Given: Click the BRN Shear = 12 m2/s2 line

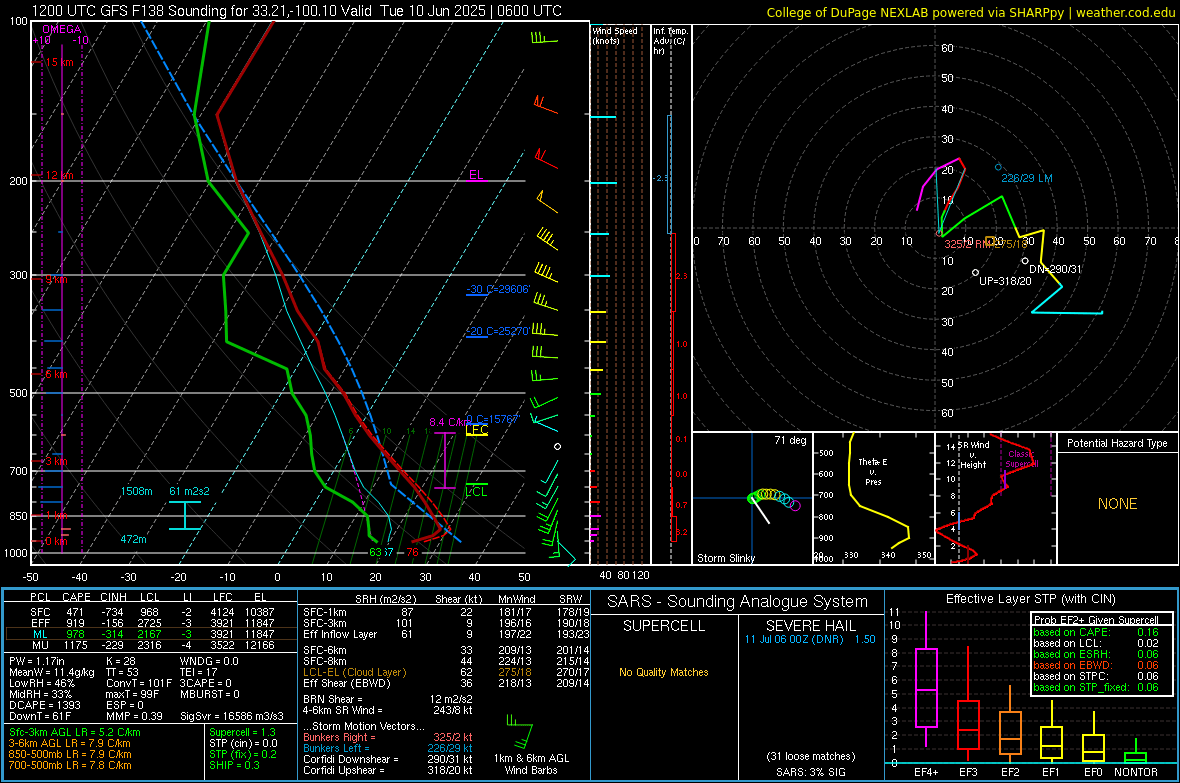Looking at the screenshot, I should click(x=388, y=699).
